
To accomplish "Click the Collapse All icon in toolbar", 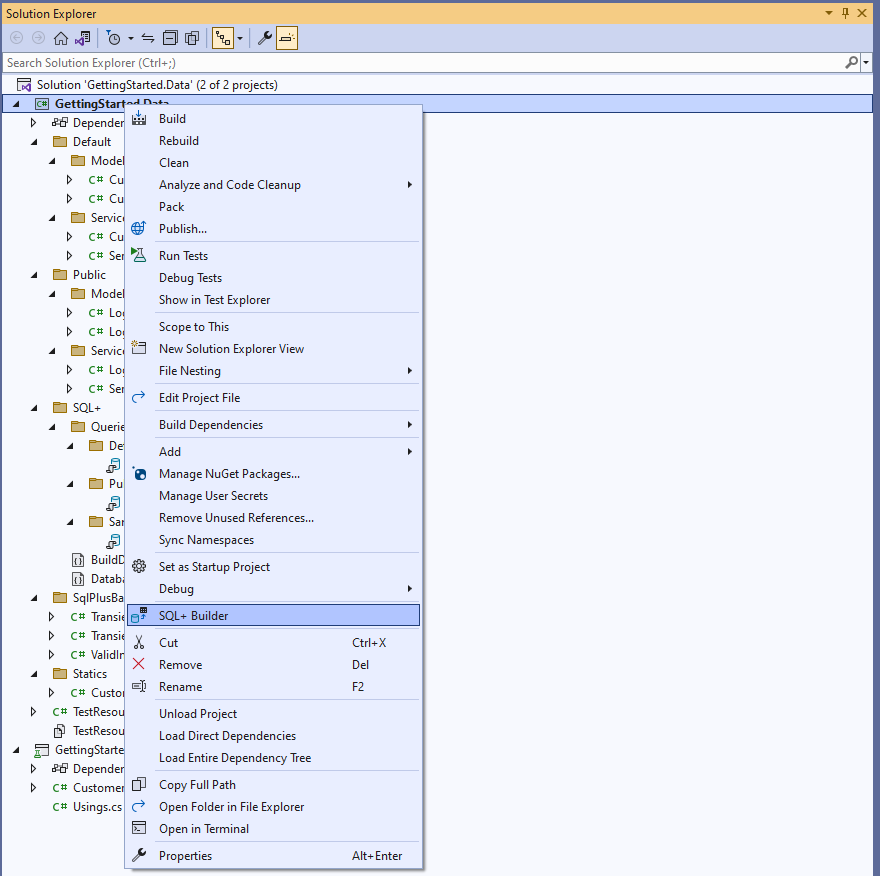I will [x=169, y=38].
